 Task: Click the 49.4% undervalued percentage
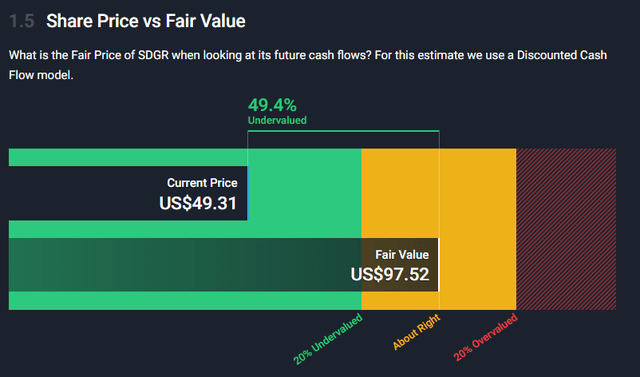point(272,105)
